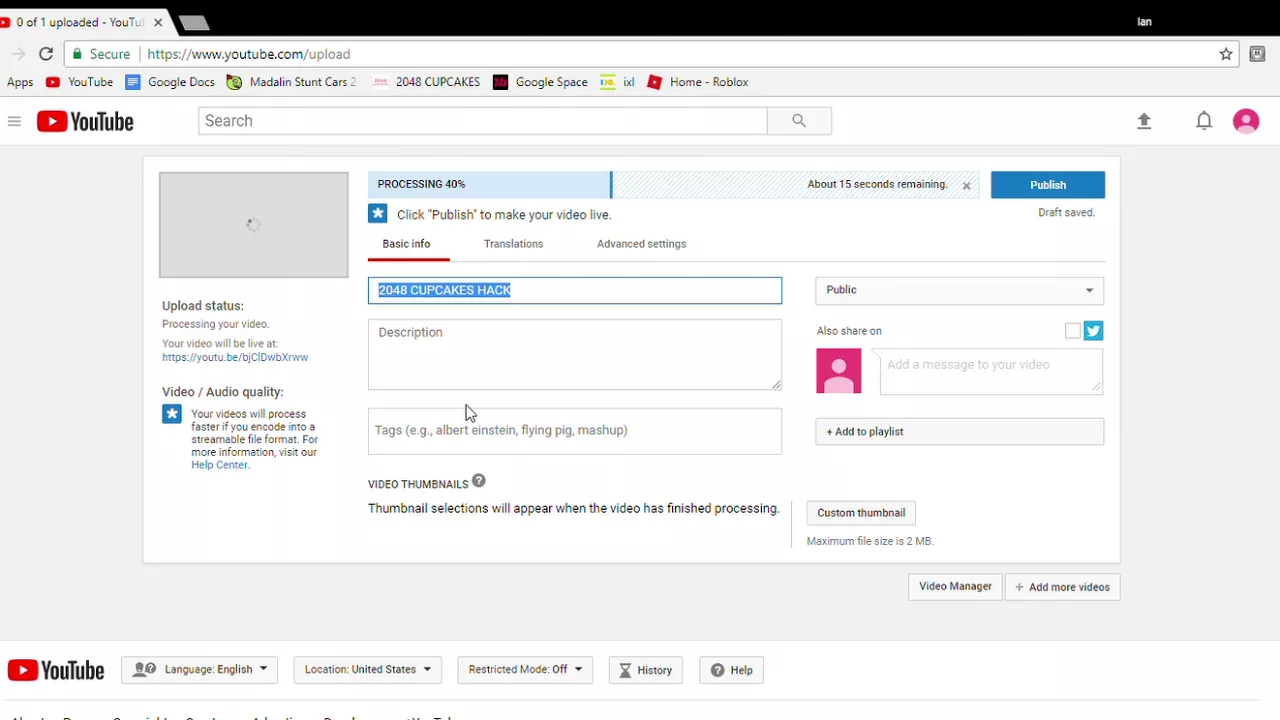Open the Language: English dropdown
This screenshot has height=720, width=1280.
[x=200, y=670]
